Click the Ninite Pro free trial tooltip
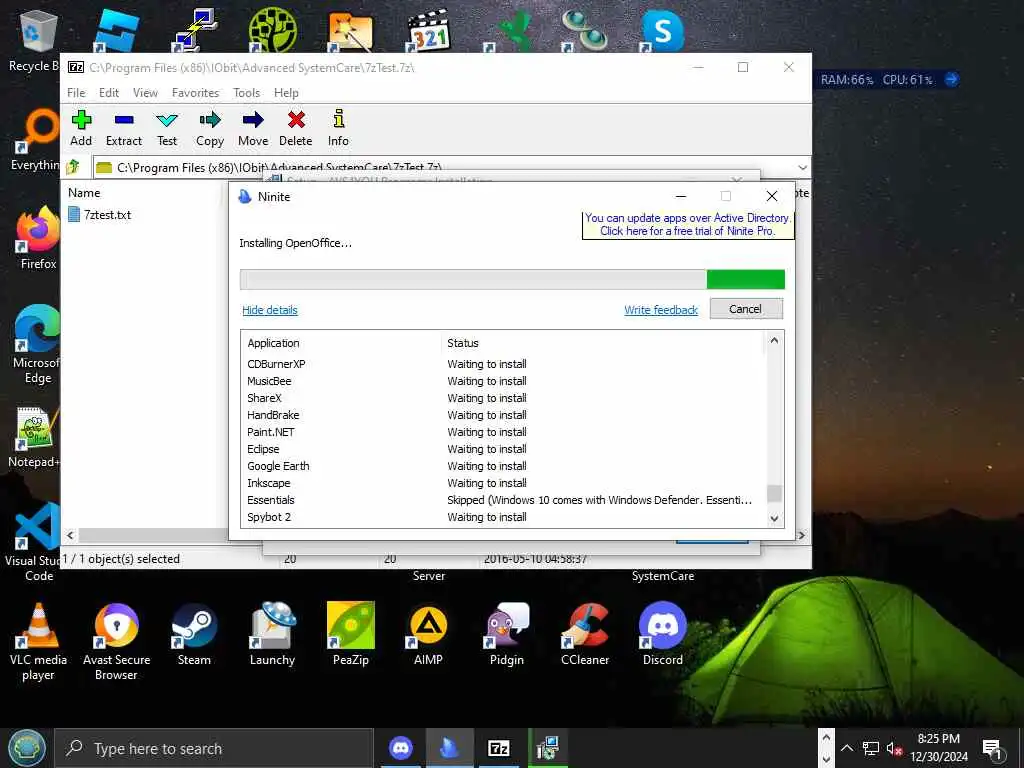Viewport: 1024px width, 768px height. pos(688,225)
